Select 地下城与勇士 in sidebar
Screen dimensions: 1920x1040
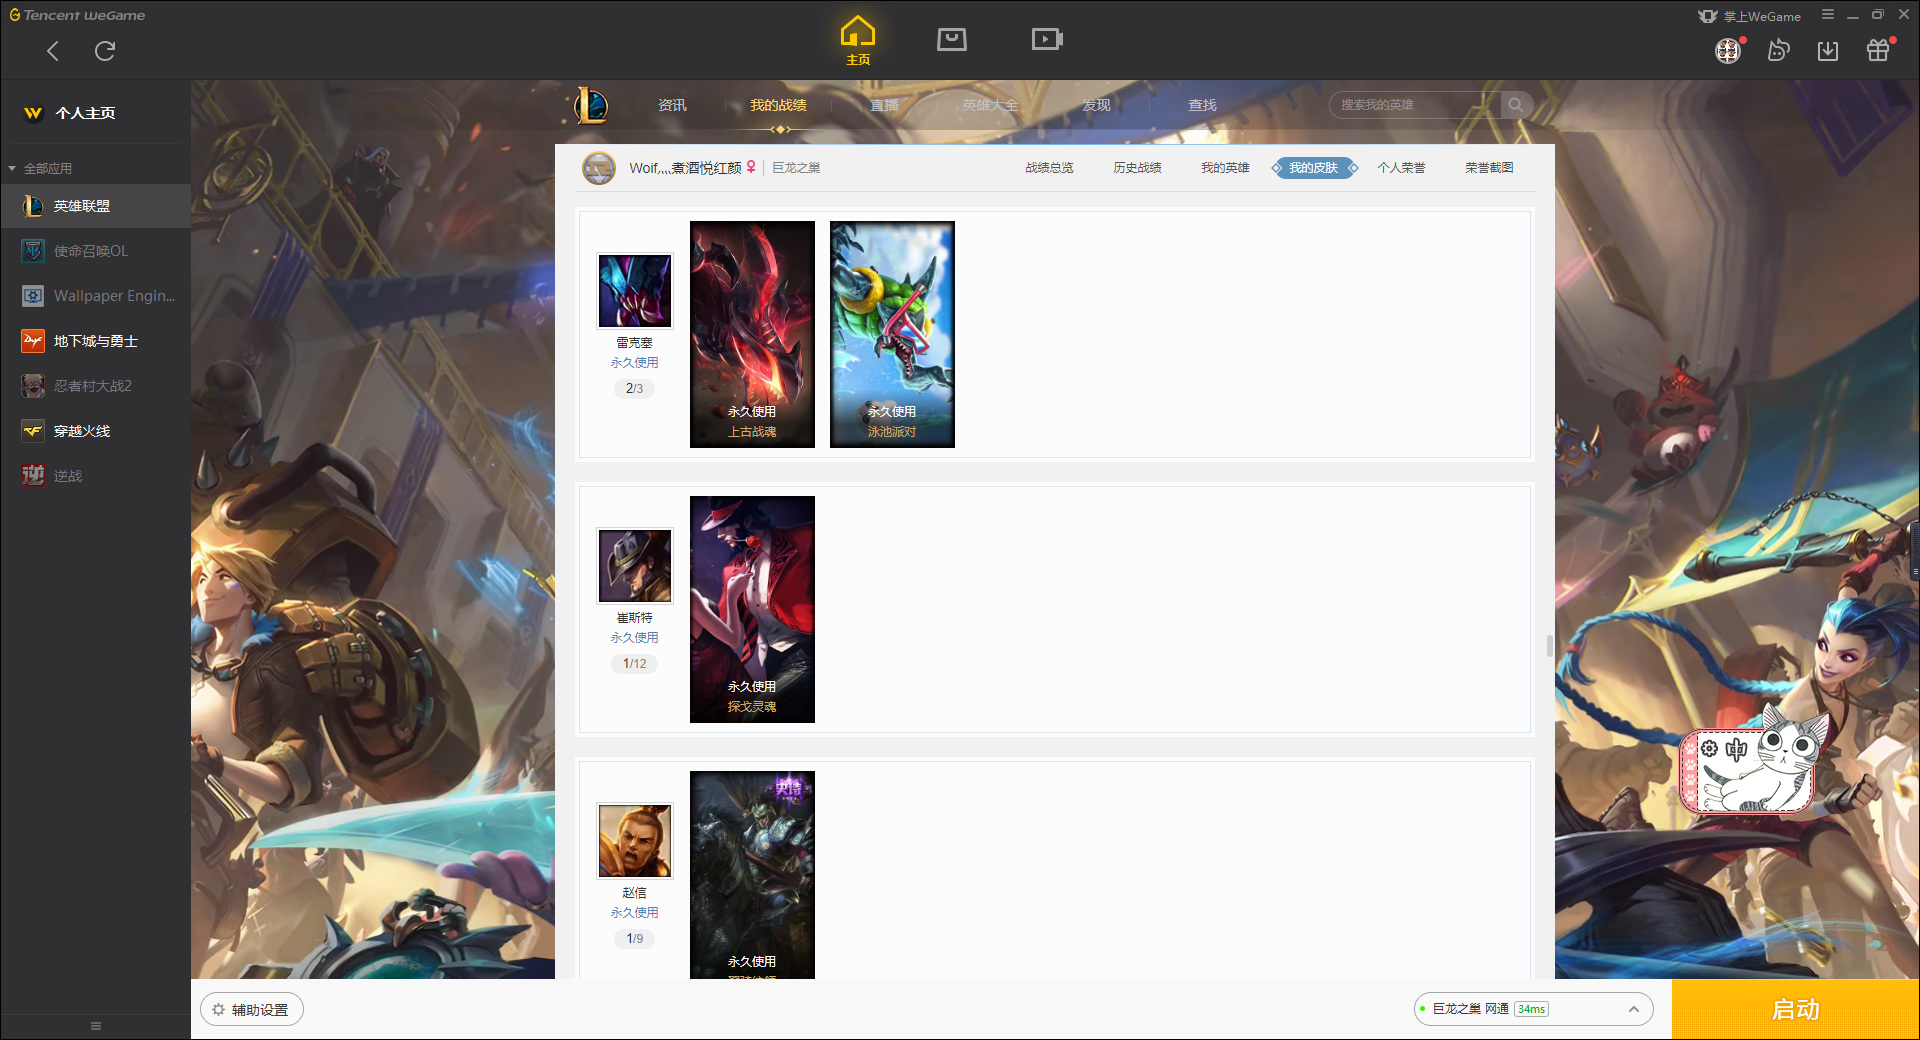(95, 341)
